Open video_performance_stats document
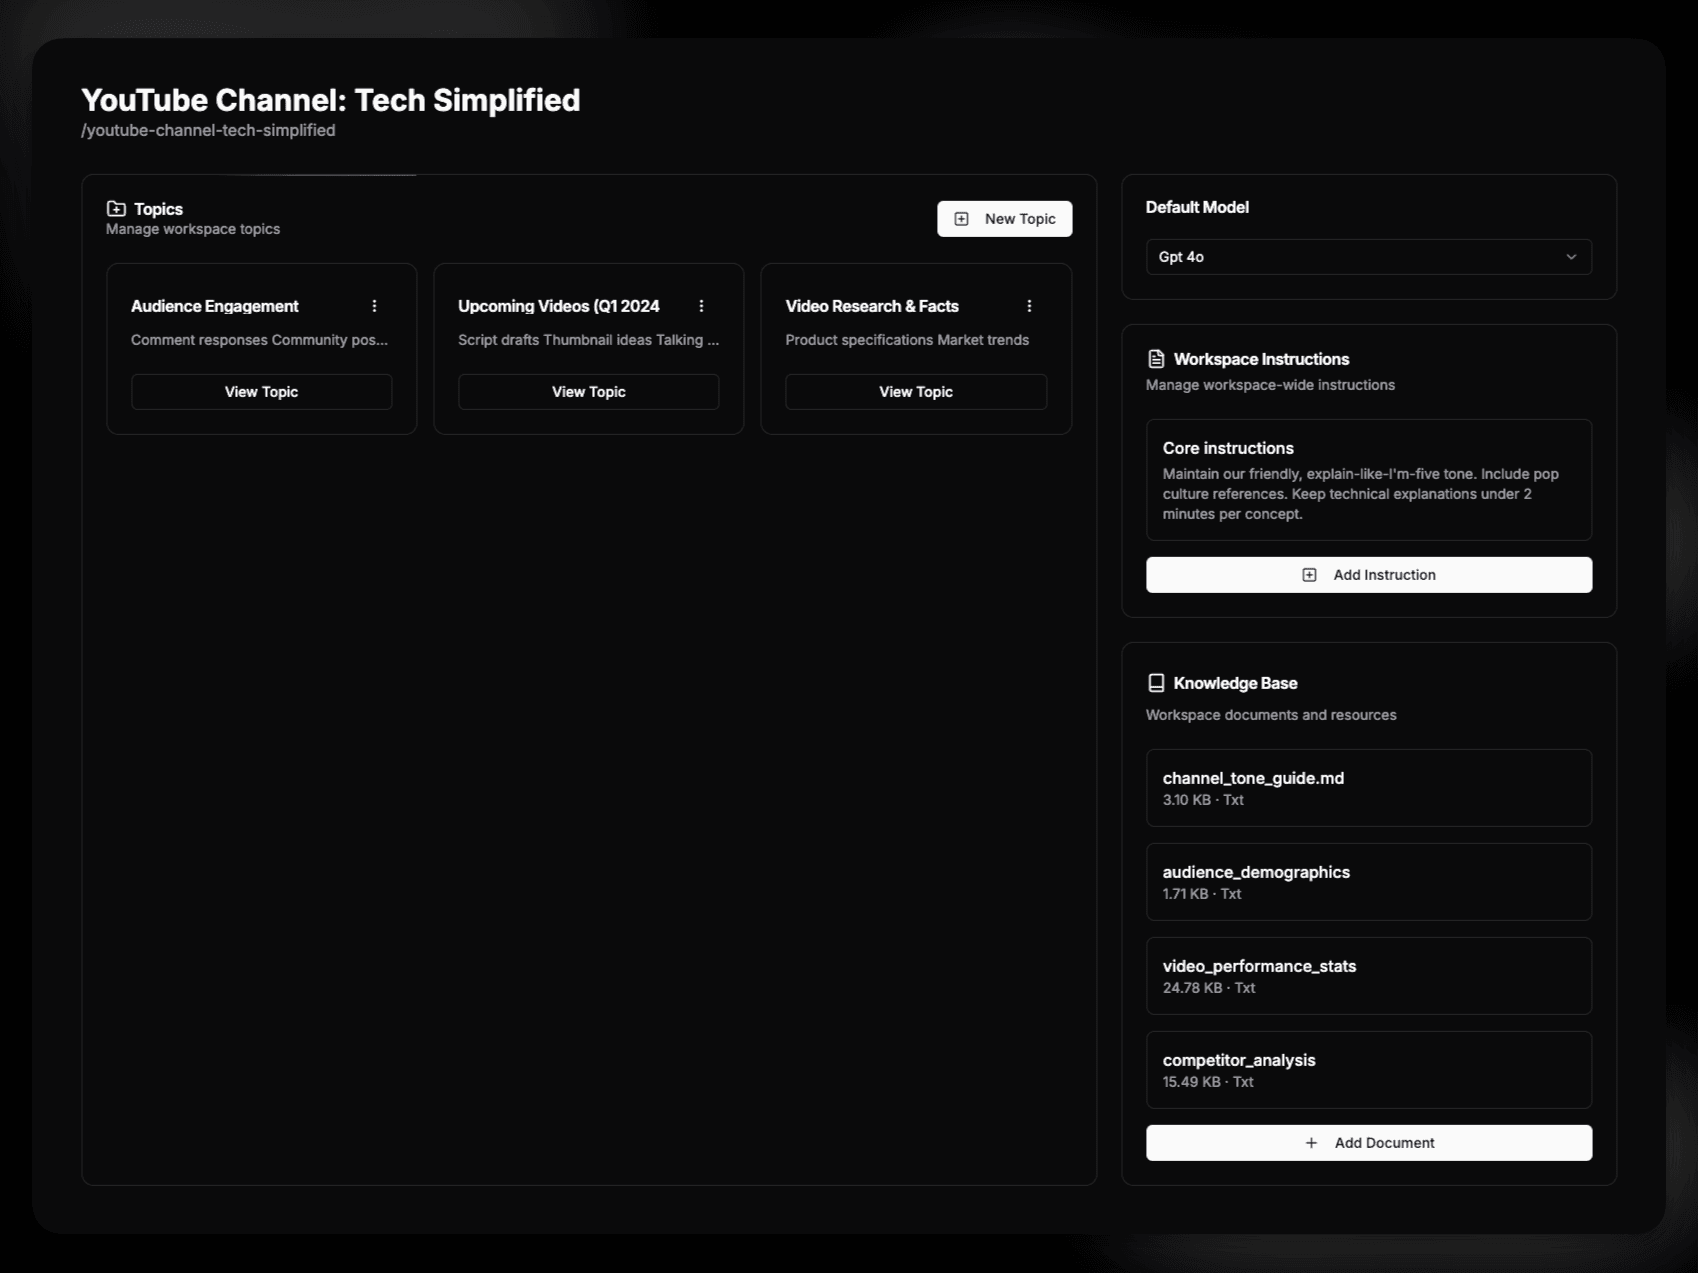Screen dimensions: 1698x1273 click(1368, 976)
